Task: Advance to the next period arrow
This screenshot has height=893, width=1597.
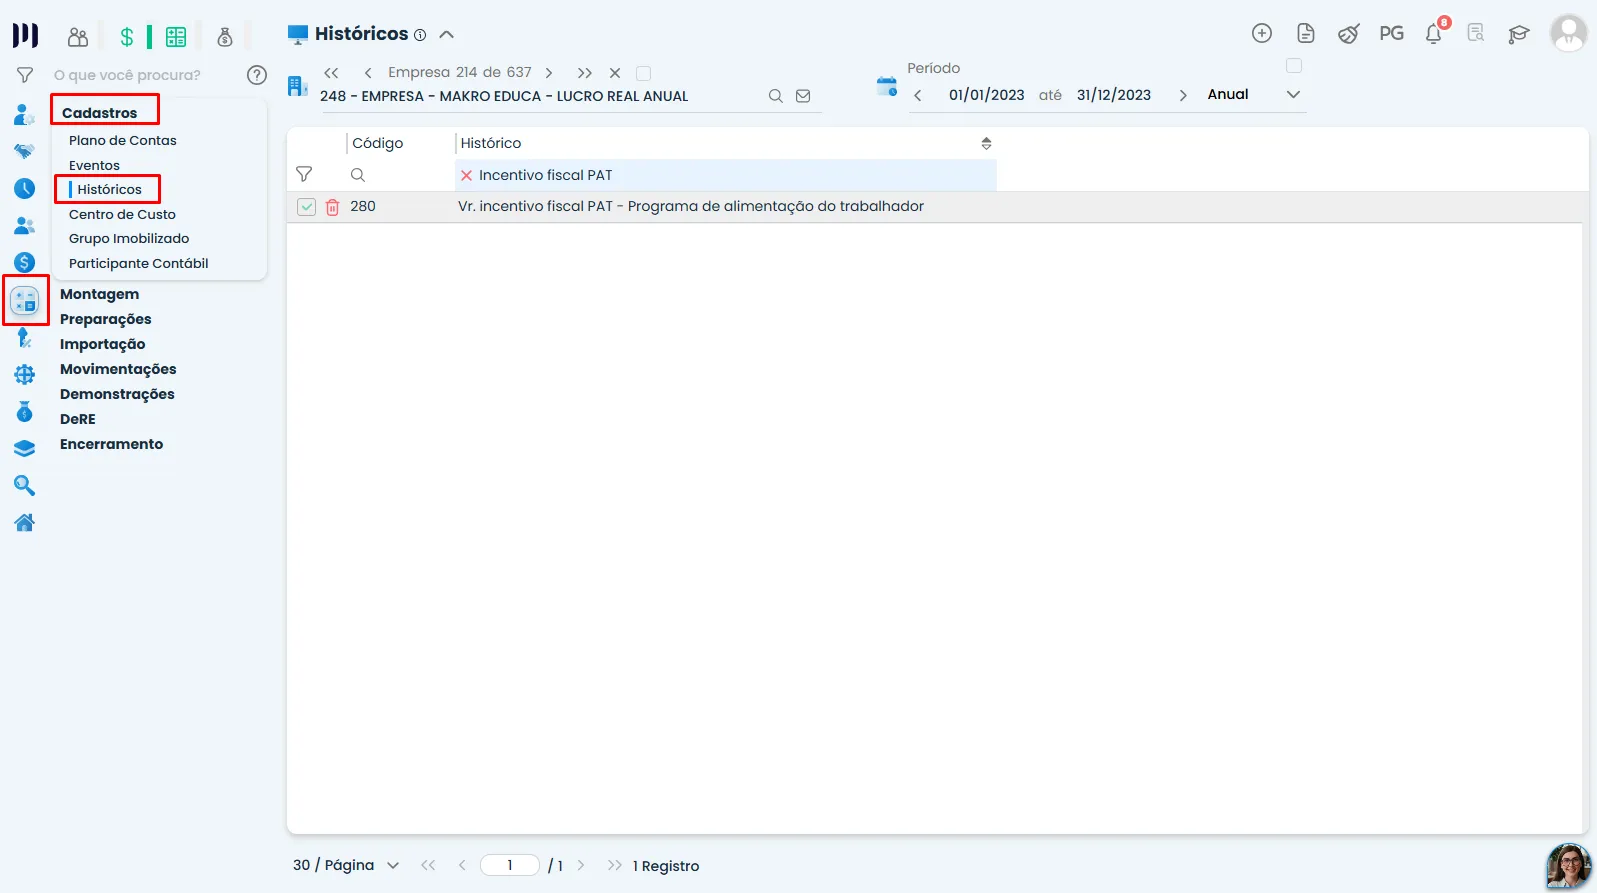Action: [1183, 96]
